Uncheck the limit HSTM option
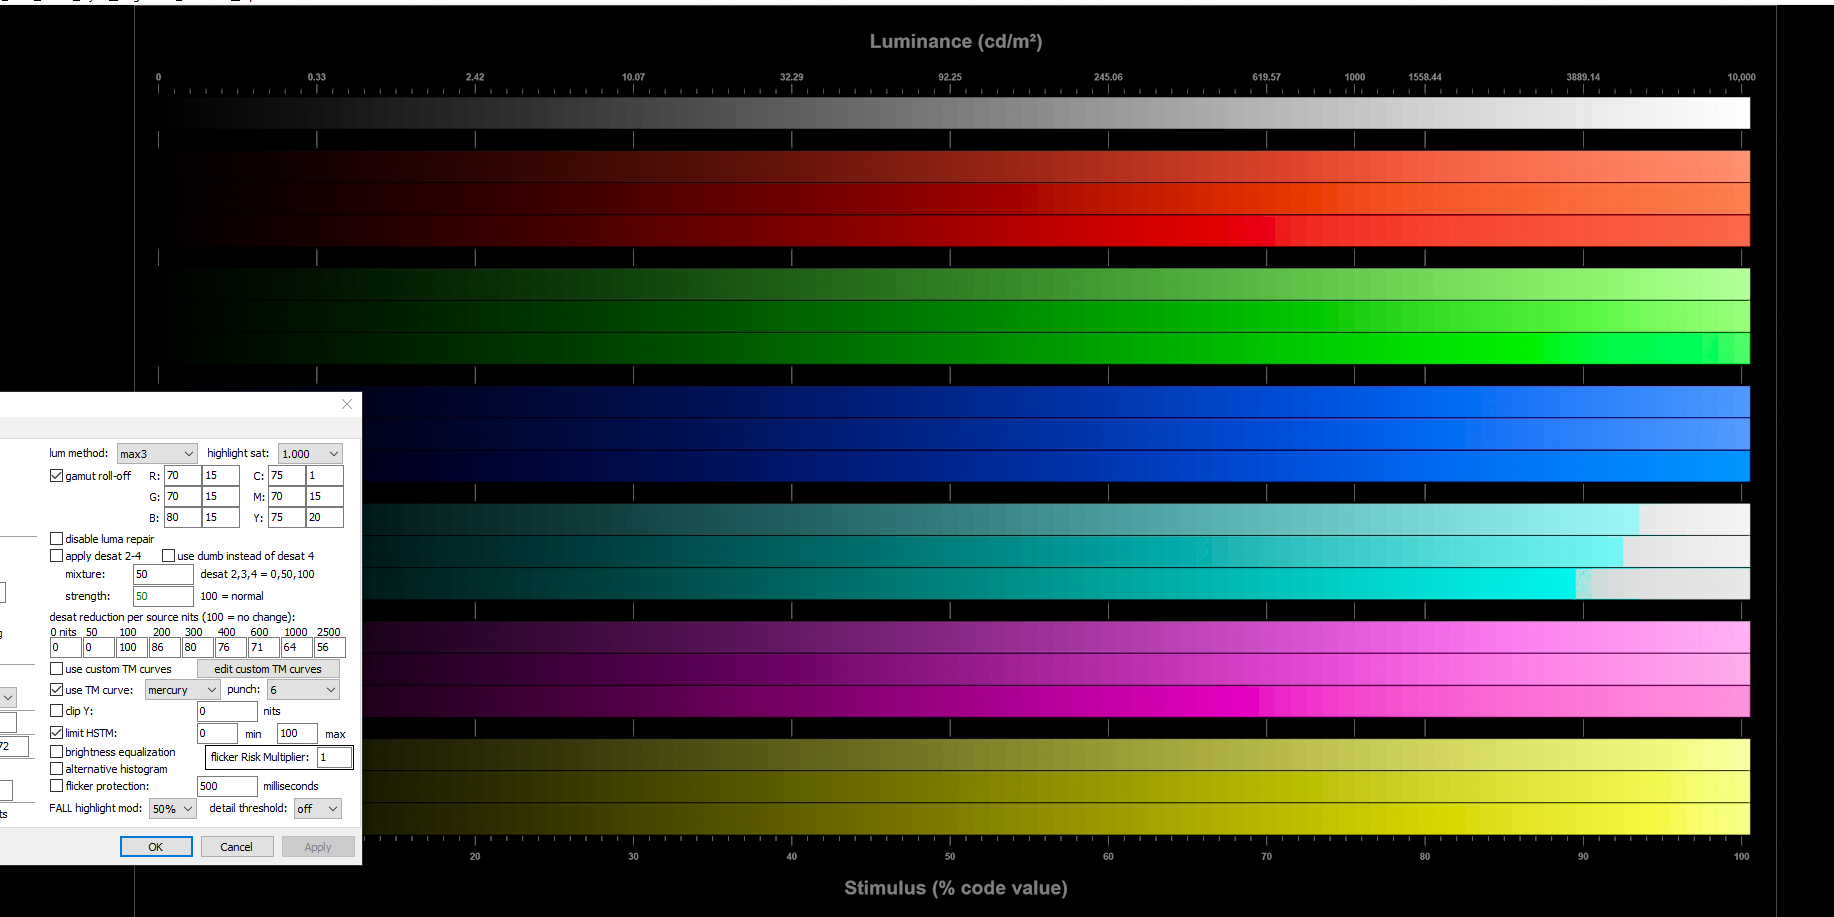 pyautogui.click(x=57, y=733)
